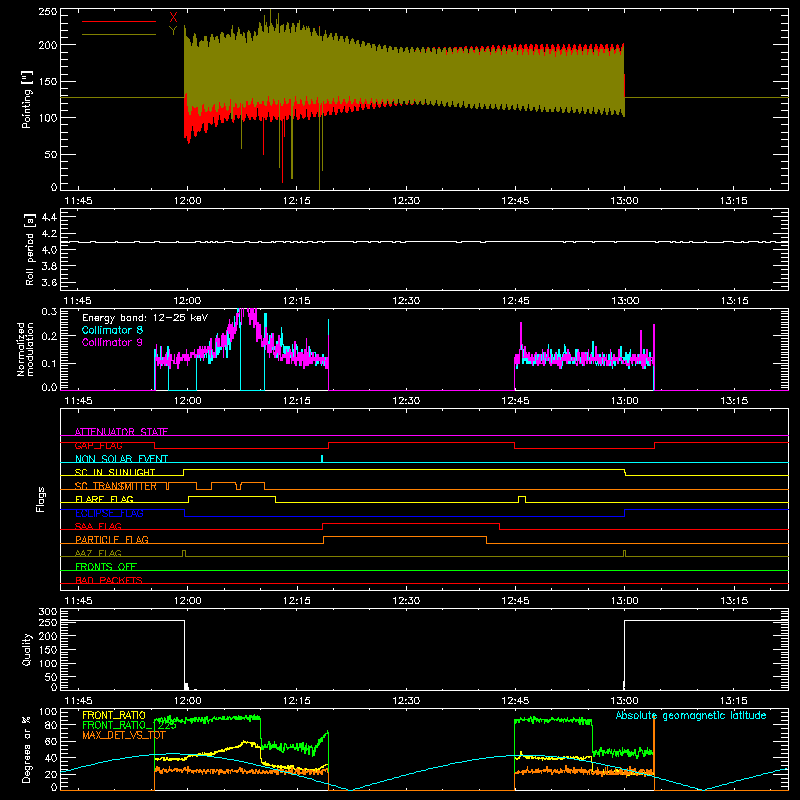Click the blue ECLIPSE_FLAG label
This screenshot has height=800, width=800.
(x=109, y=513)
